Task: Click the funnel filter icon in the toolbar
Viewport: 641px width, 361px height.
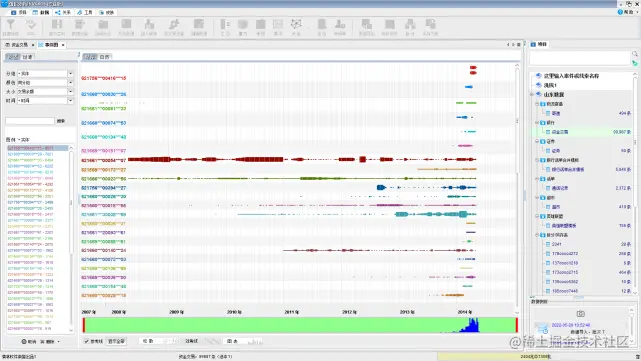Action: tap(11, 25)
